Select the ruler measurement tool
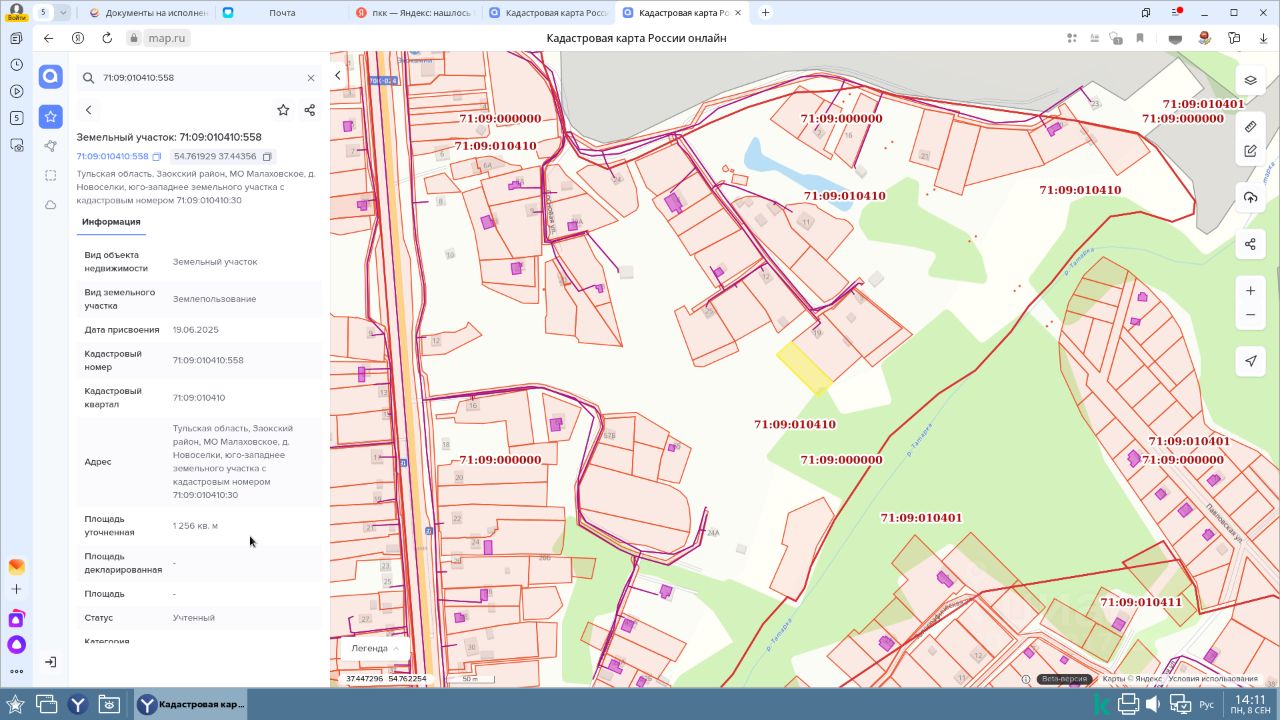This screenshot has height=720, width=1280. 1250,127
